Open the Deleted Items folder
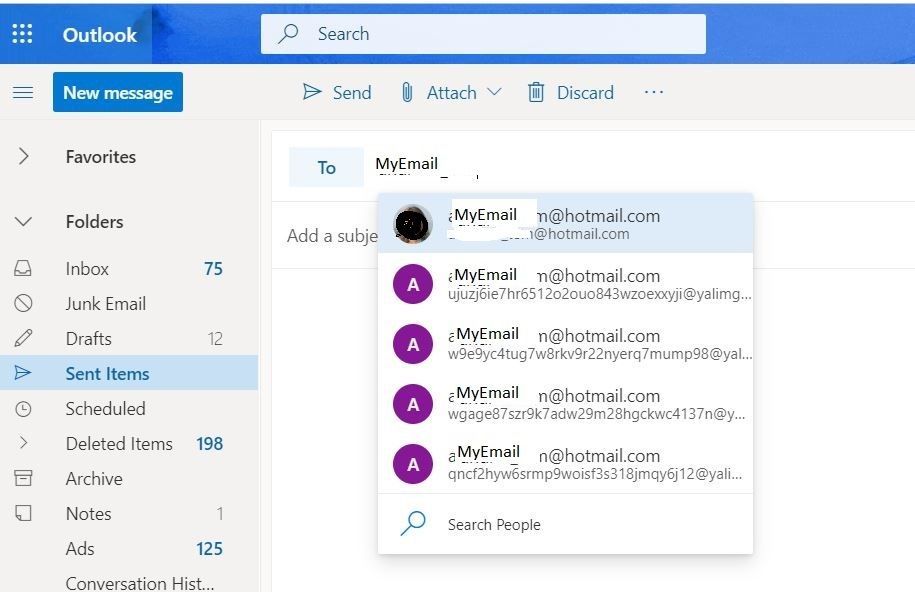Image resolution: width=915 pixels, height=592 pixels. click(118, 443)
